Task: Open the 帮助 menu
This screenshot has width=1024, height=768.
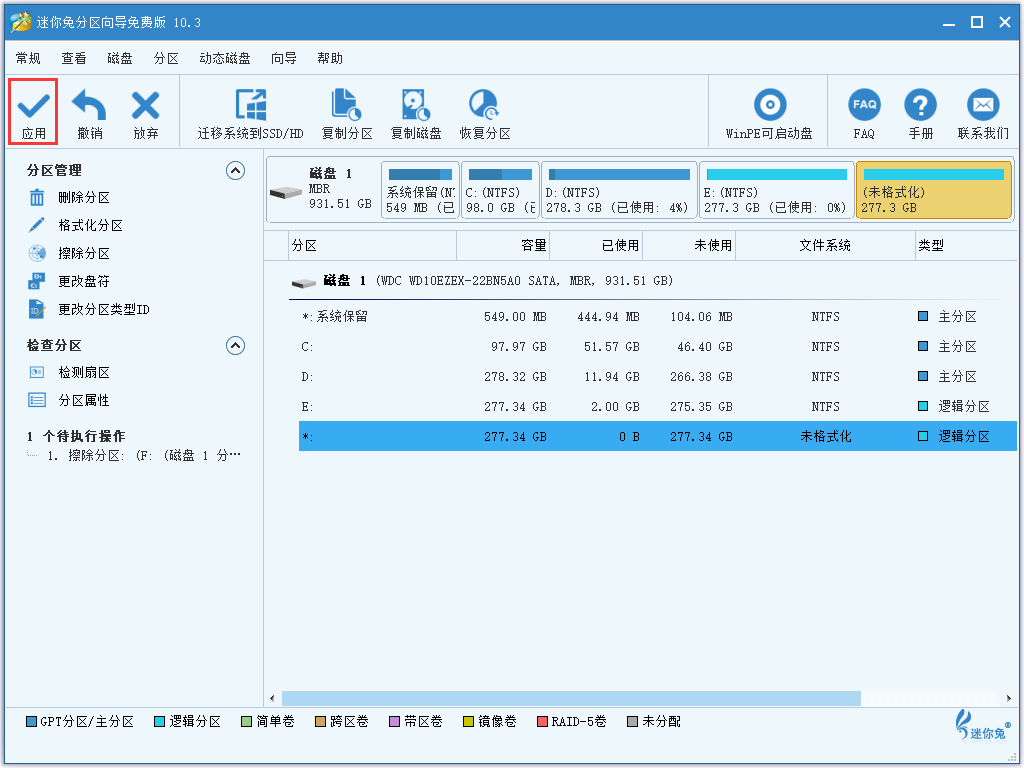Action: [330, 59]
